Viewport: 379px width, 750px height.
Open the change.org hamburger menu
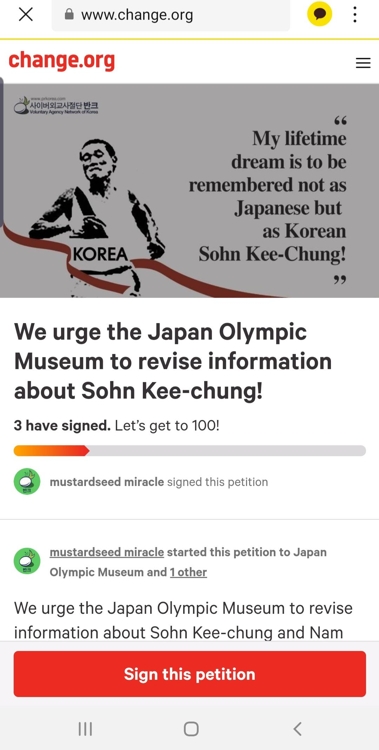363,63
